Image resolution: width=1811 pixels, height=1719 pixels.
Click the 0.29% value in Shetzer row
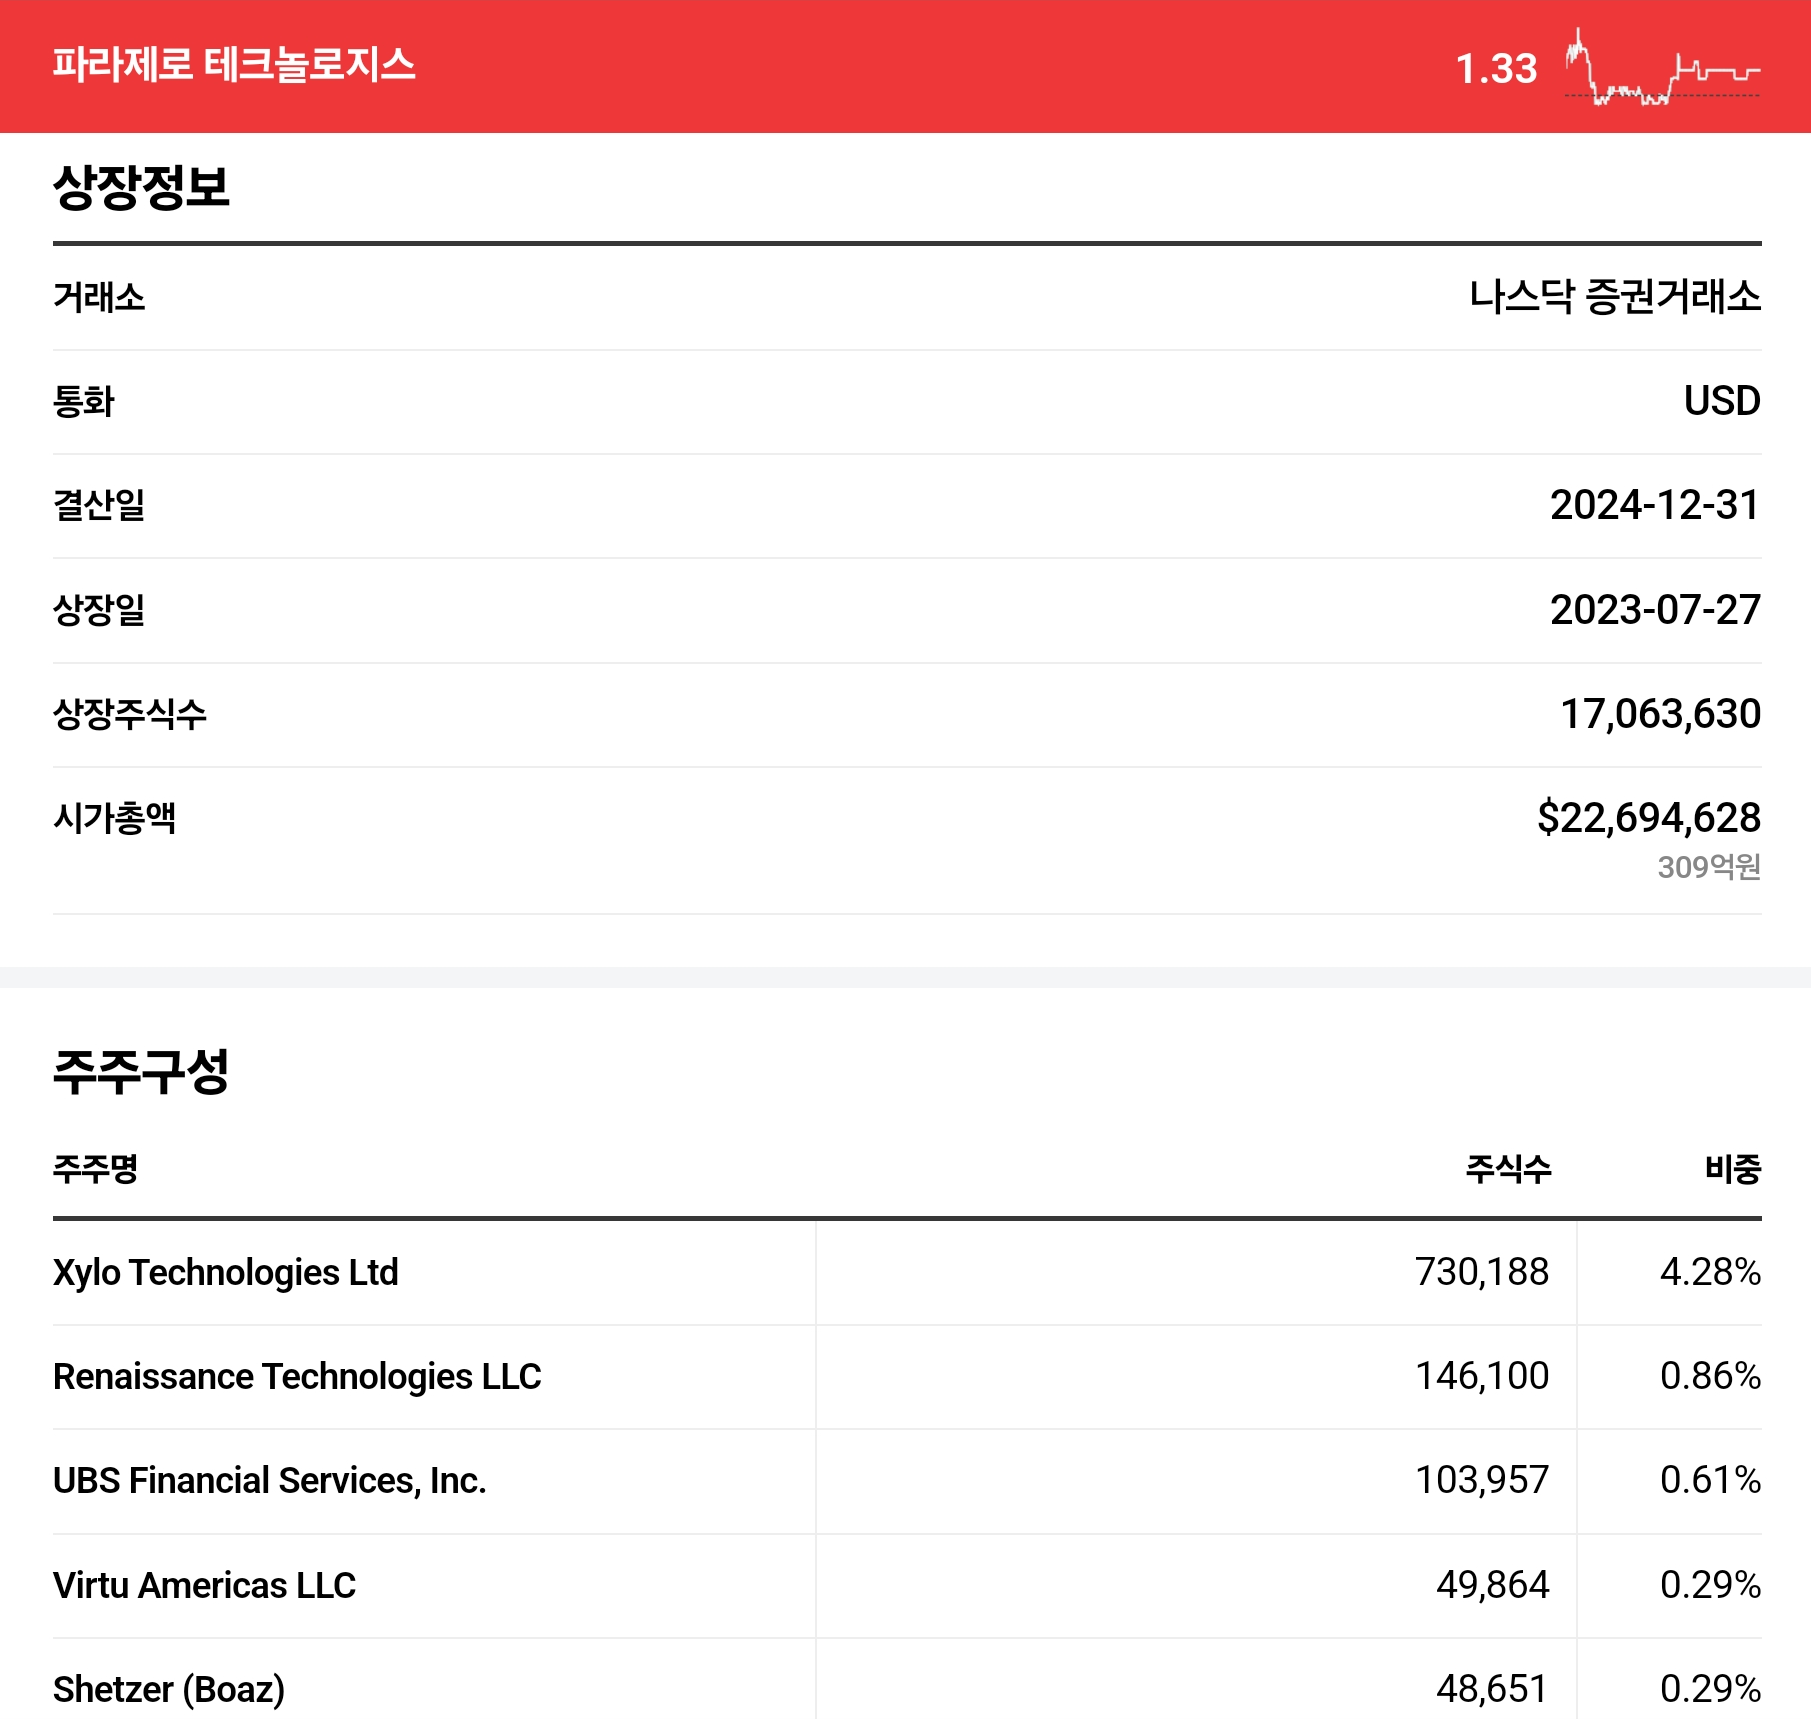pyautogui.click(x=1710, y=1689)
